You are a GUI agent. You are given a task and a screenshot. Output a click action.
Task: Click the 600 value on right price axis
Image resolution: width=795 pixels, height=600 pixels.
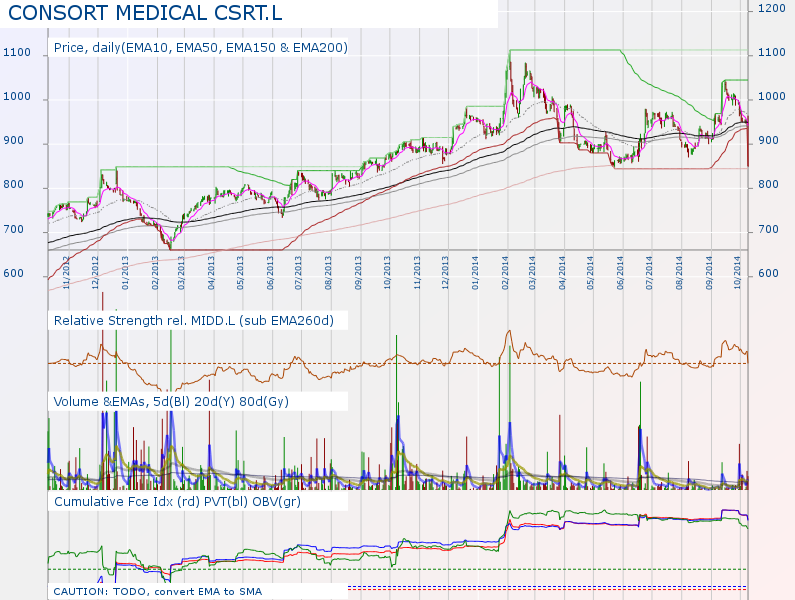[768, 273]
